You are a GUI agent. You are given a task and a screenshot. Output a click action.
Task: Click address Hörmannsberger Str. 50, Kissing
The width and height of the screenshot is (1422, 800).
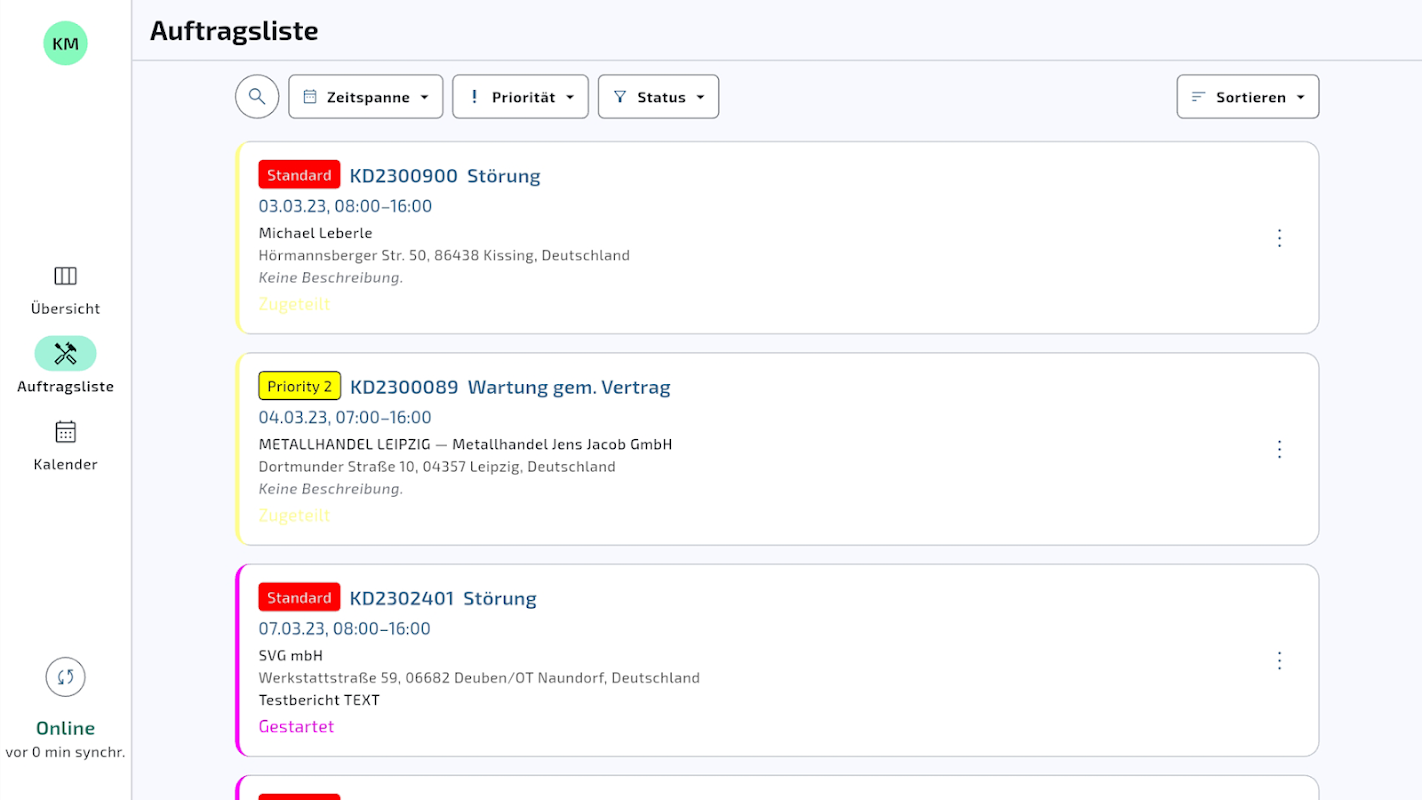click(444, 255)
